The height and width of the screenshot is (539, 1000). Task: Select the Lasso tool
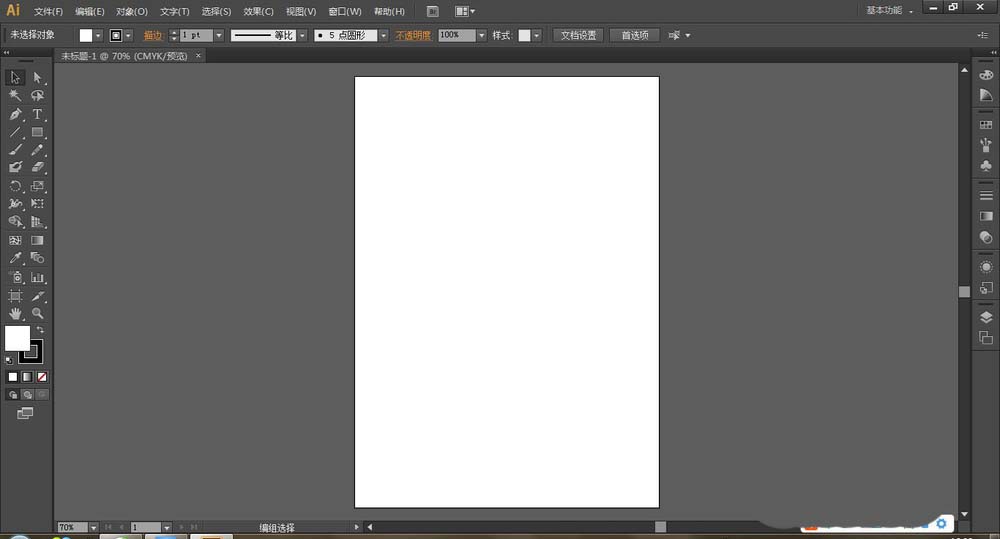38,95
